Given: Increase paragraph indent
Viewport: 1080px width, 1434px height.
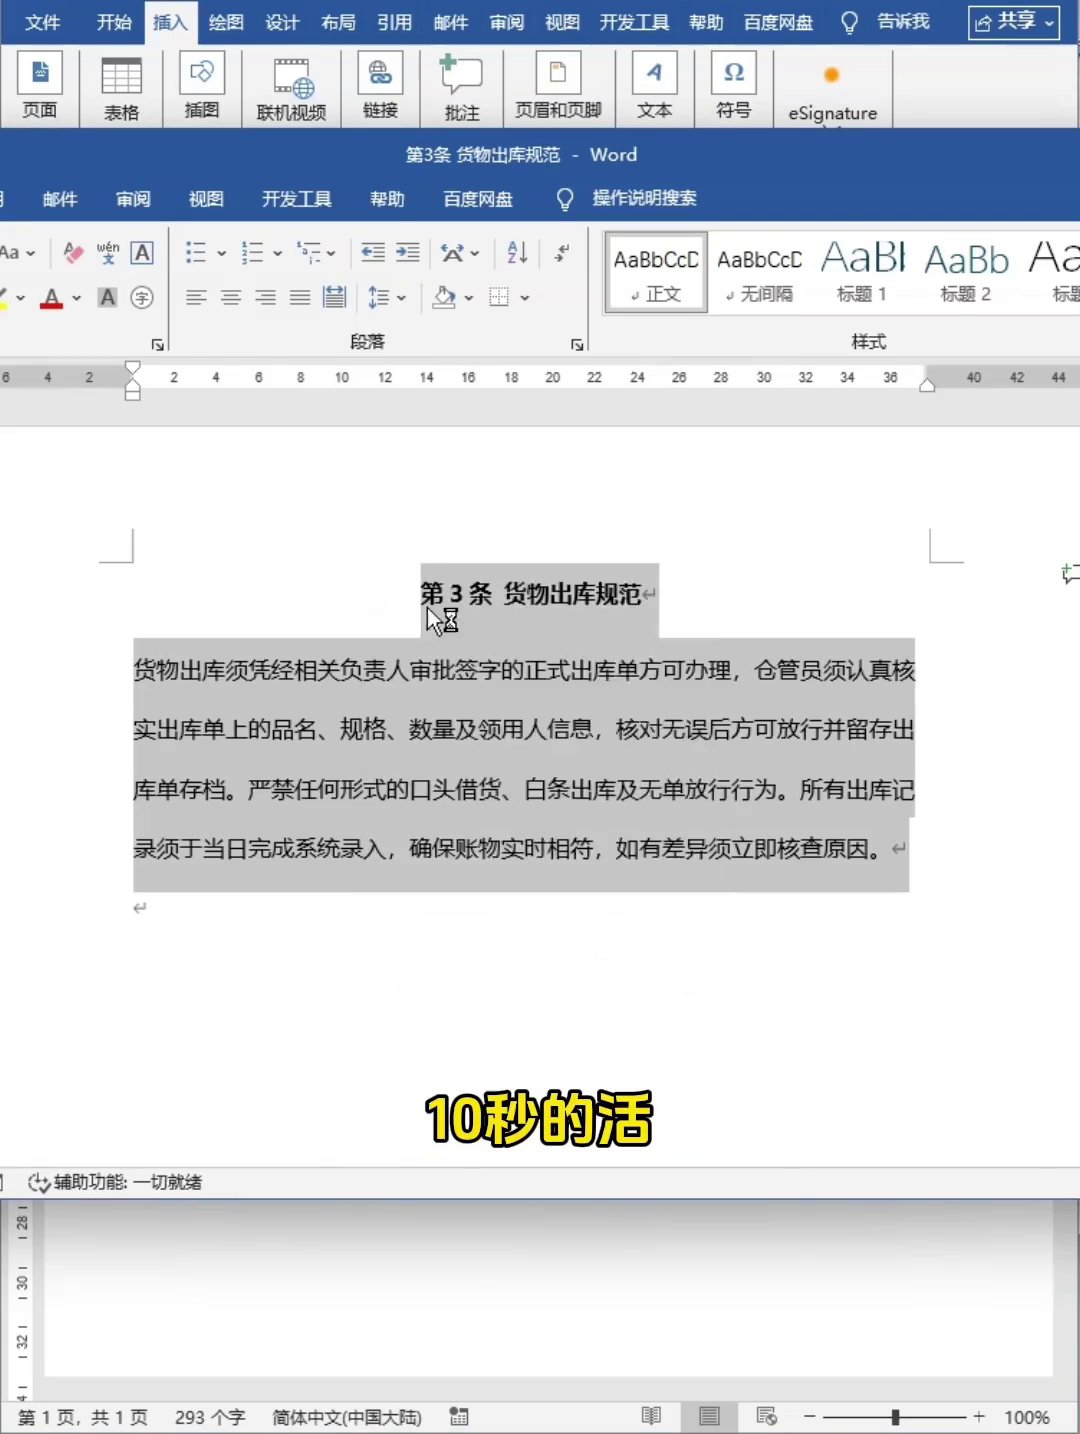Looking at the screenshot, I should pyautogui.click(x=408, y=253).
